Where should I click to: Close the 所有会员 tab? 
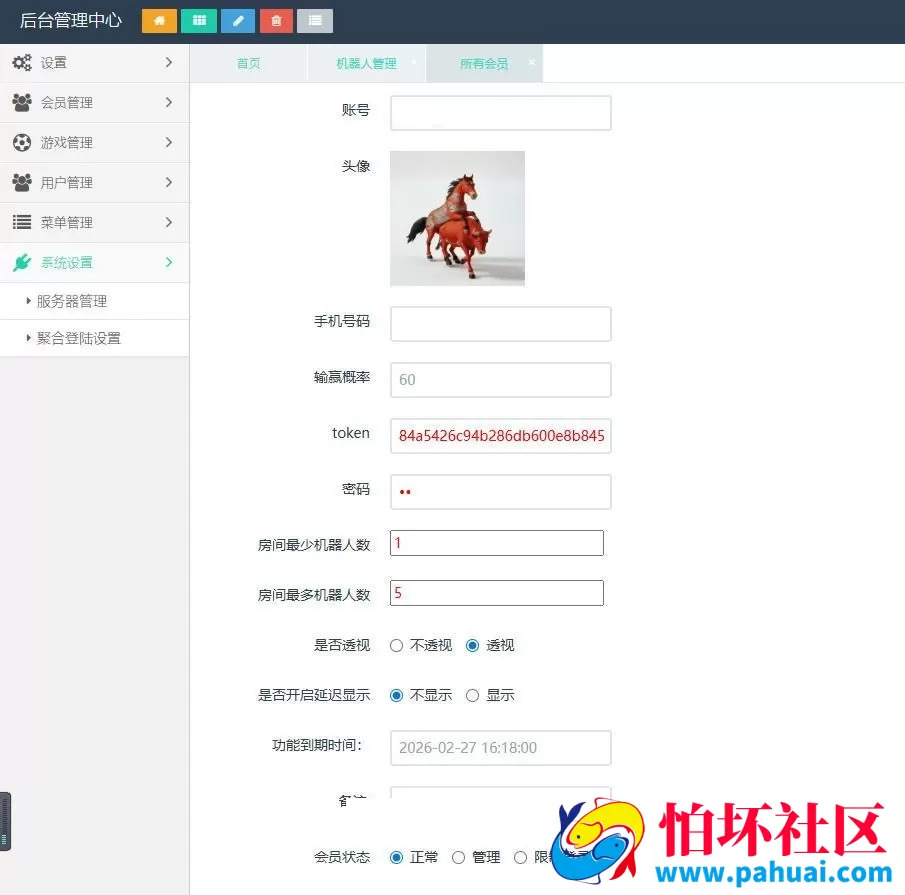pyautogui.click(x=532, y=62)
